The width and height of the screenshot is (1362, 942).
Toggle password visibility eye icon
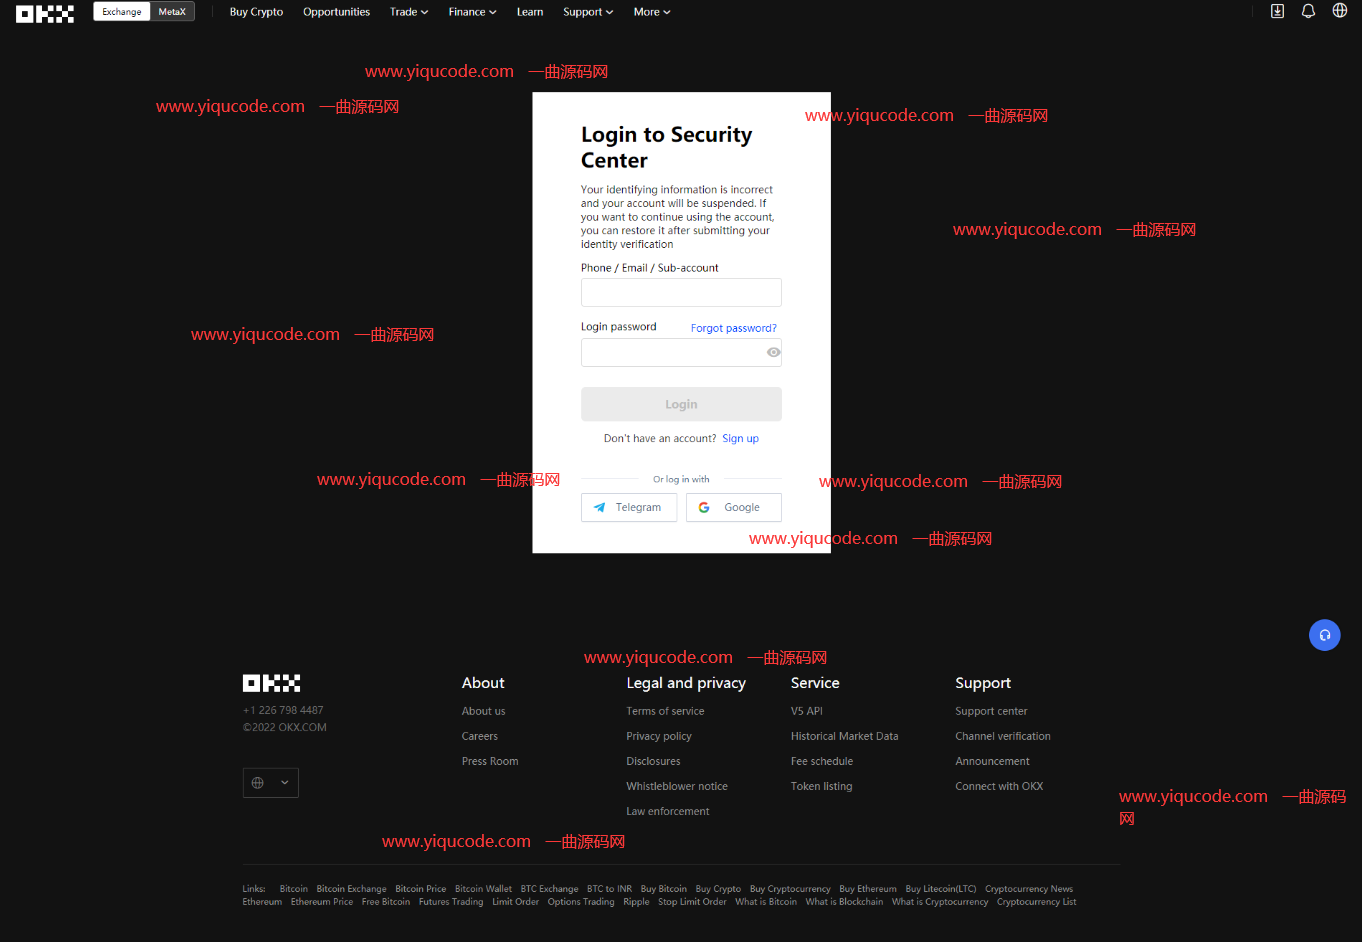click(x=773, y=352)
